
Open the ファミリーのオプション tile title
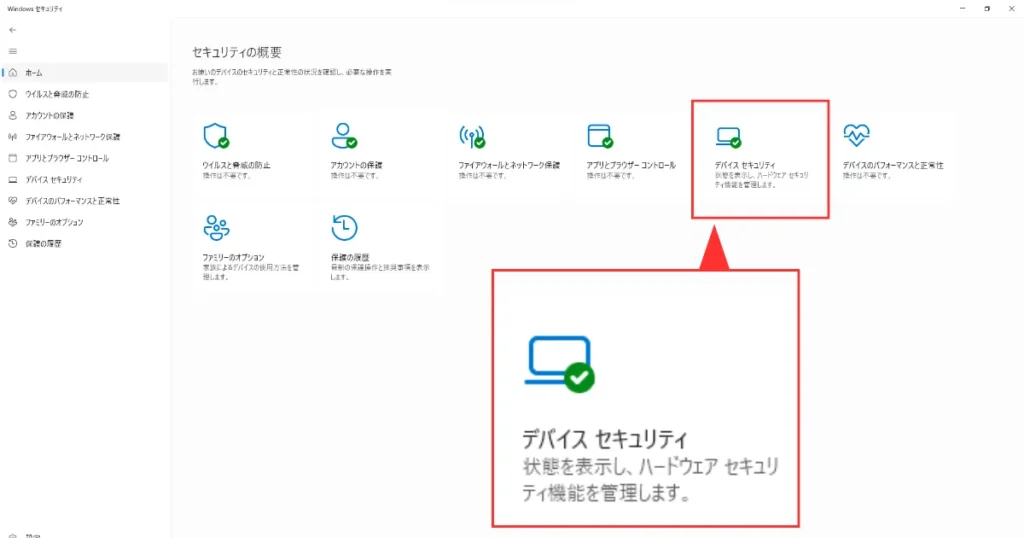(233, 257)
